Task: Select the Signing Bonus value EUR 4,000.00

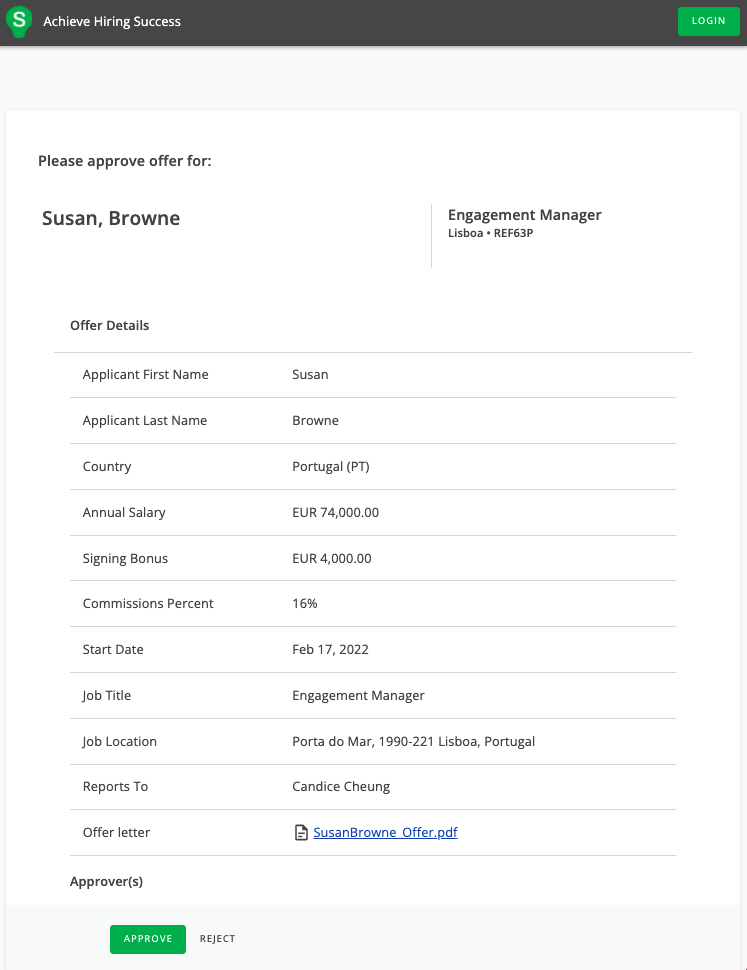Action: coord(331,559)
